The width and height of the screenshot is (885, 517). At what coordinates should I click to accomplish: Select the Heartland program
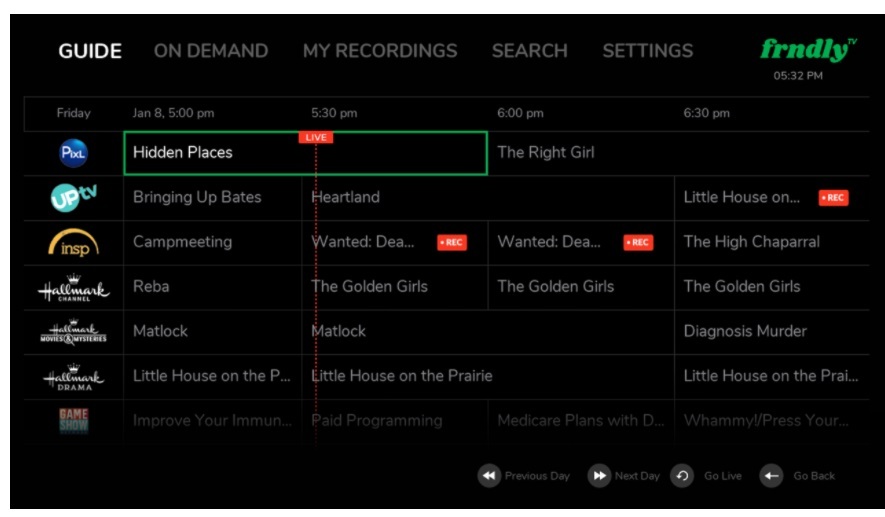(488, 198)
